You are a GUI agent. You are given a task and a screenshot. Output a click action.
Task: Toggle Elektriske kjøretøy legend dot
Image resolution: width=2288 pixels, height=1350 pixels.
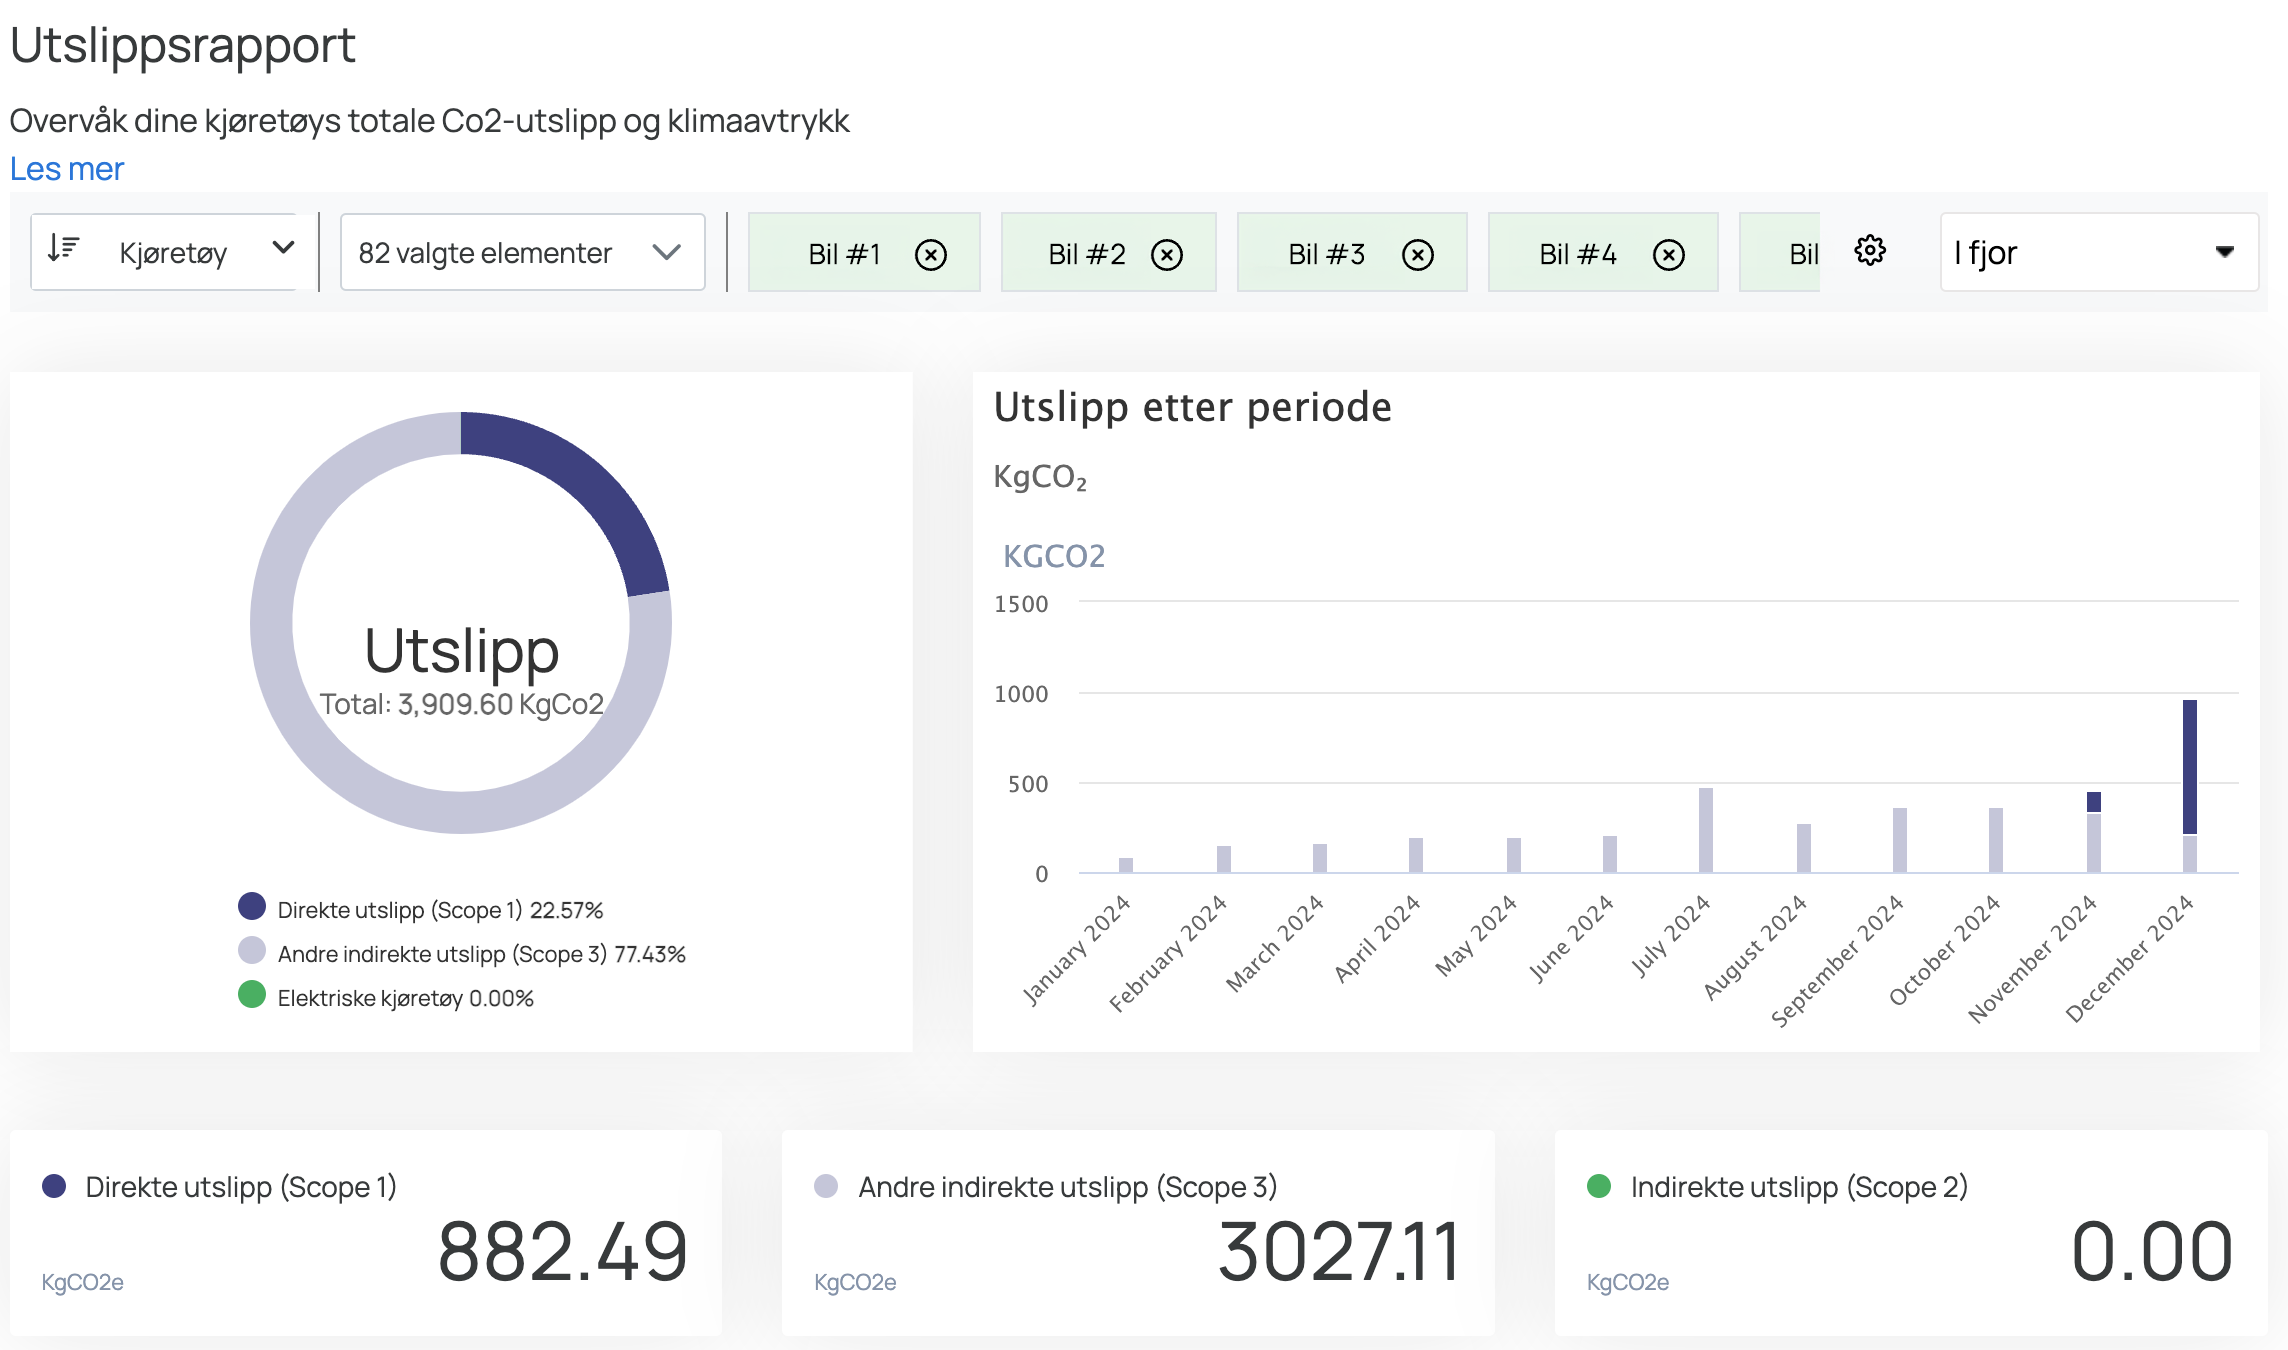pos(252,994)
